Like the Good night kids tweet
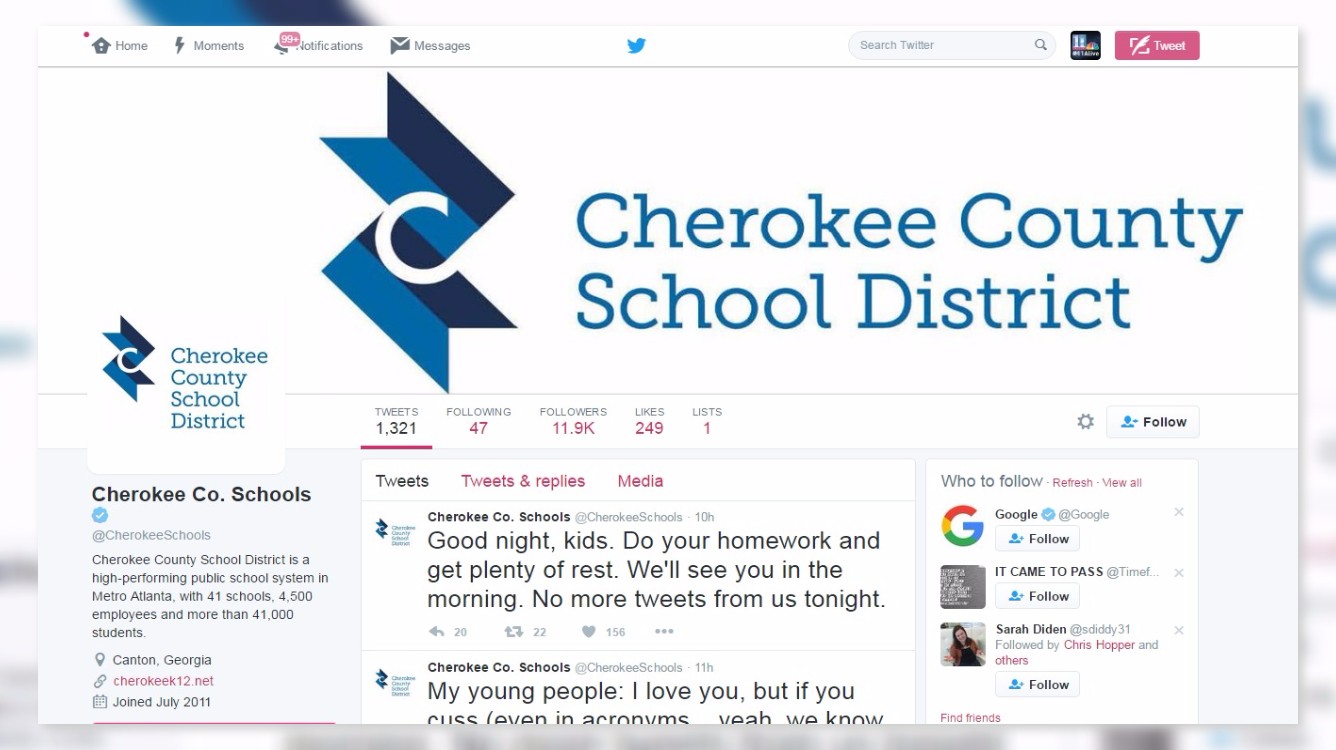The width and height of the screenshot is (1336, 750). [x=589, y=632]
